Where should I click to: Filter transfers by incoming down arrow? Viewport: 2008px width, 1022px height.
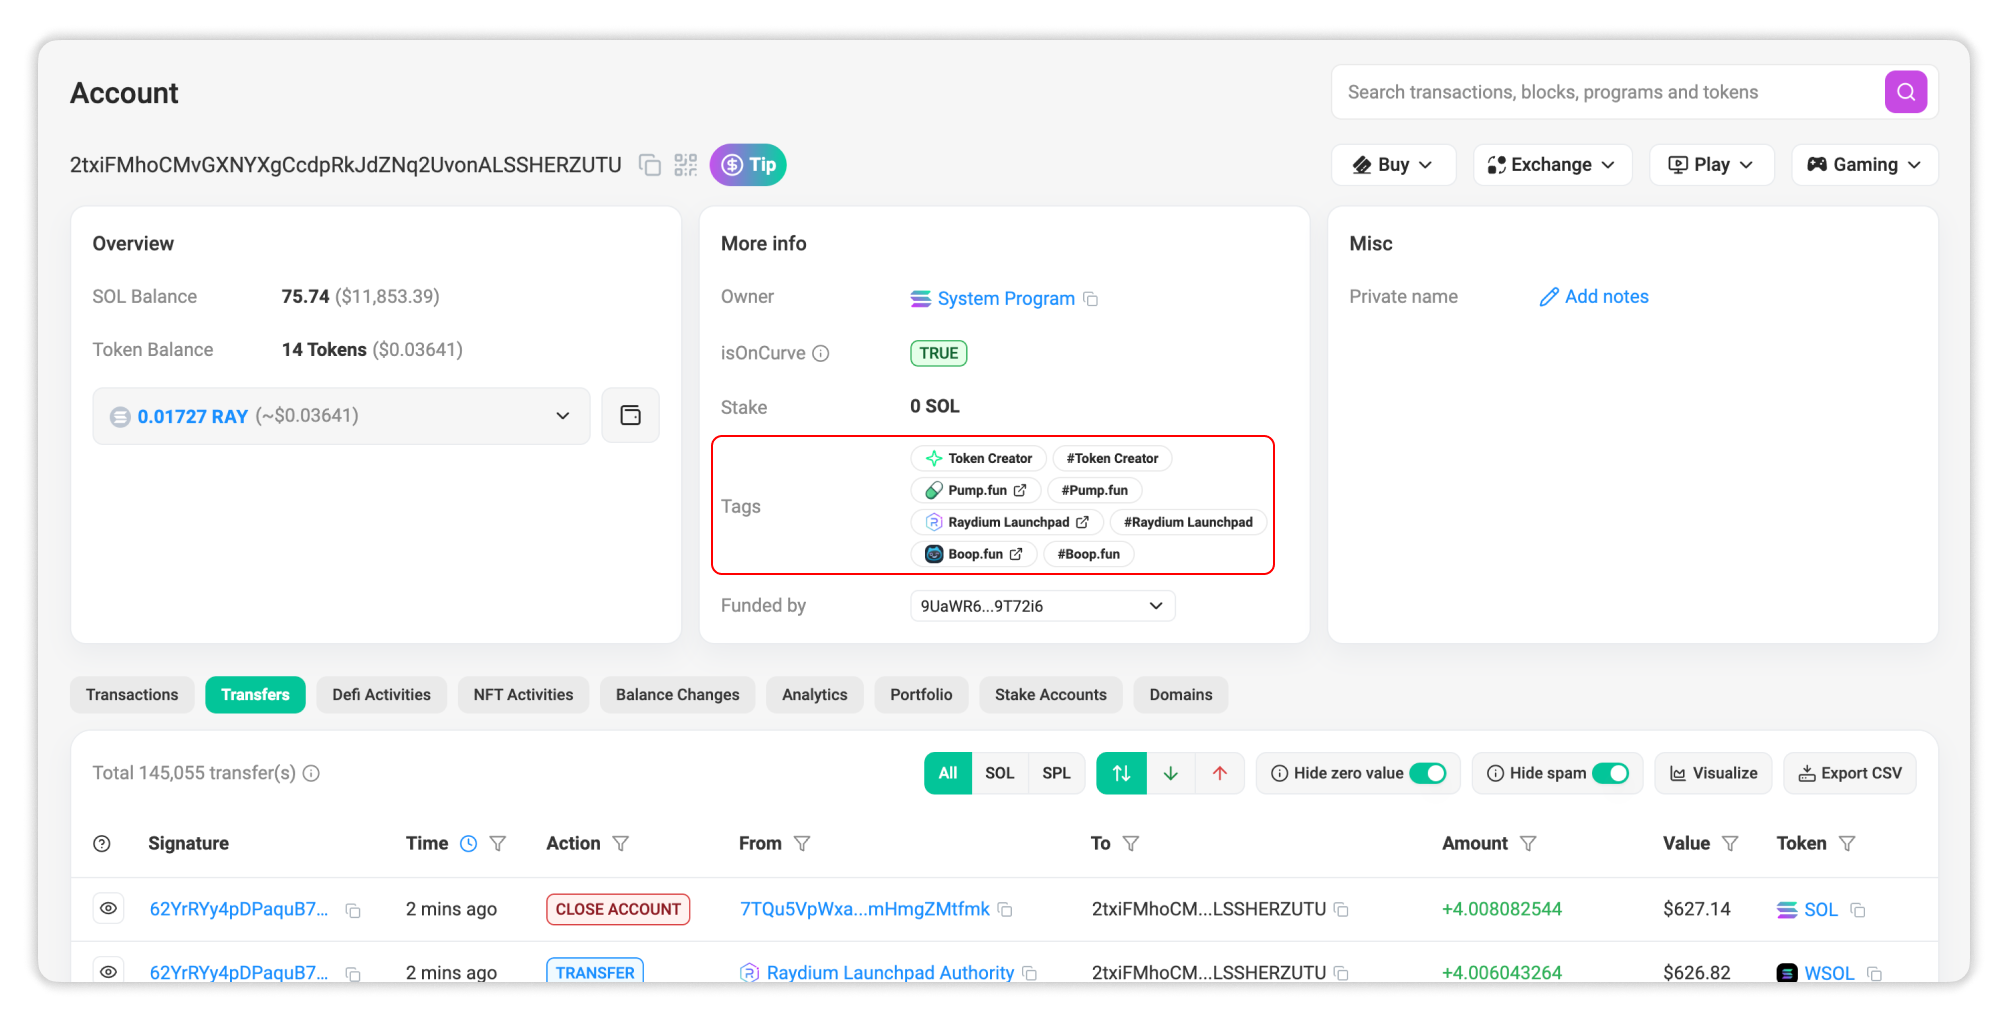[x=1171, y=773]
